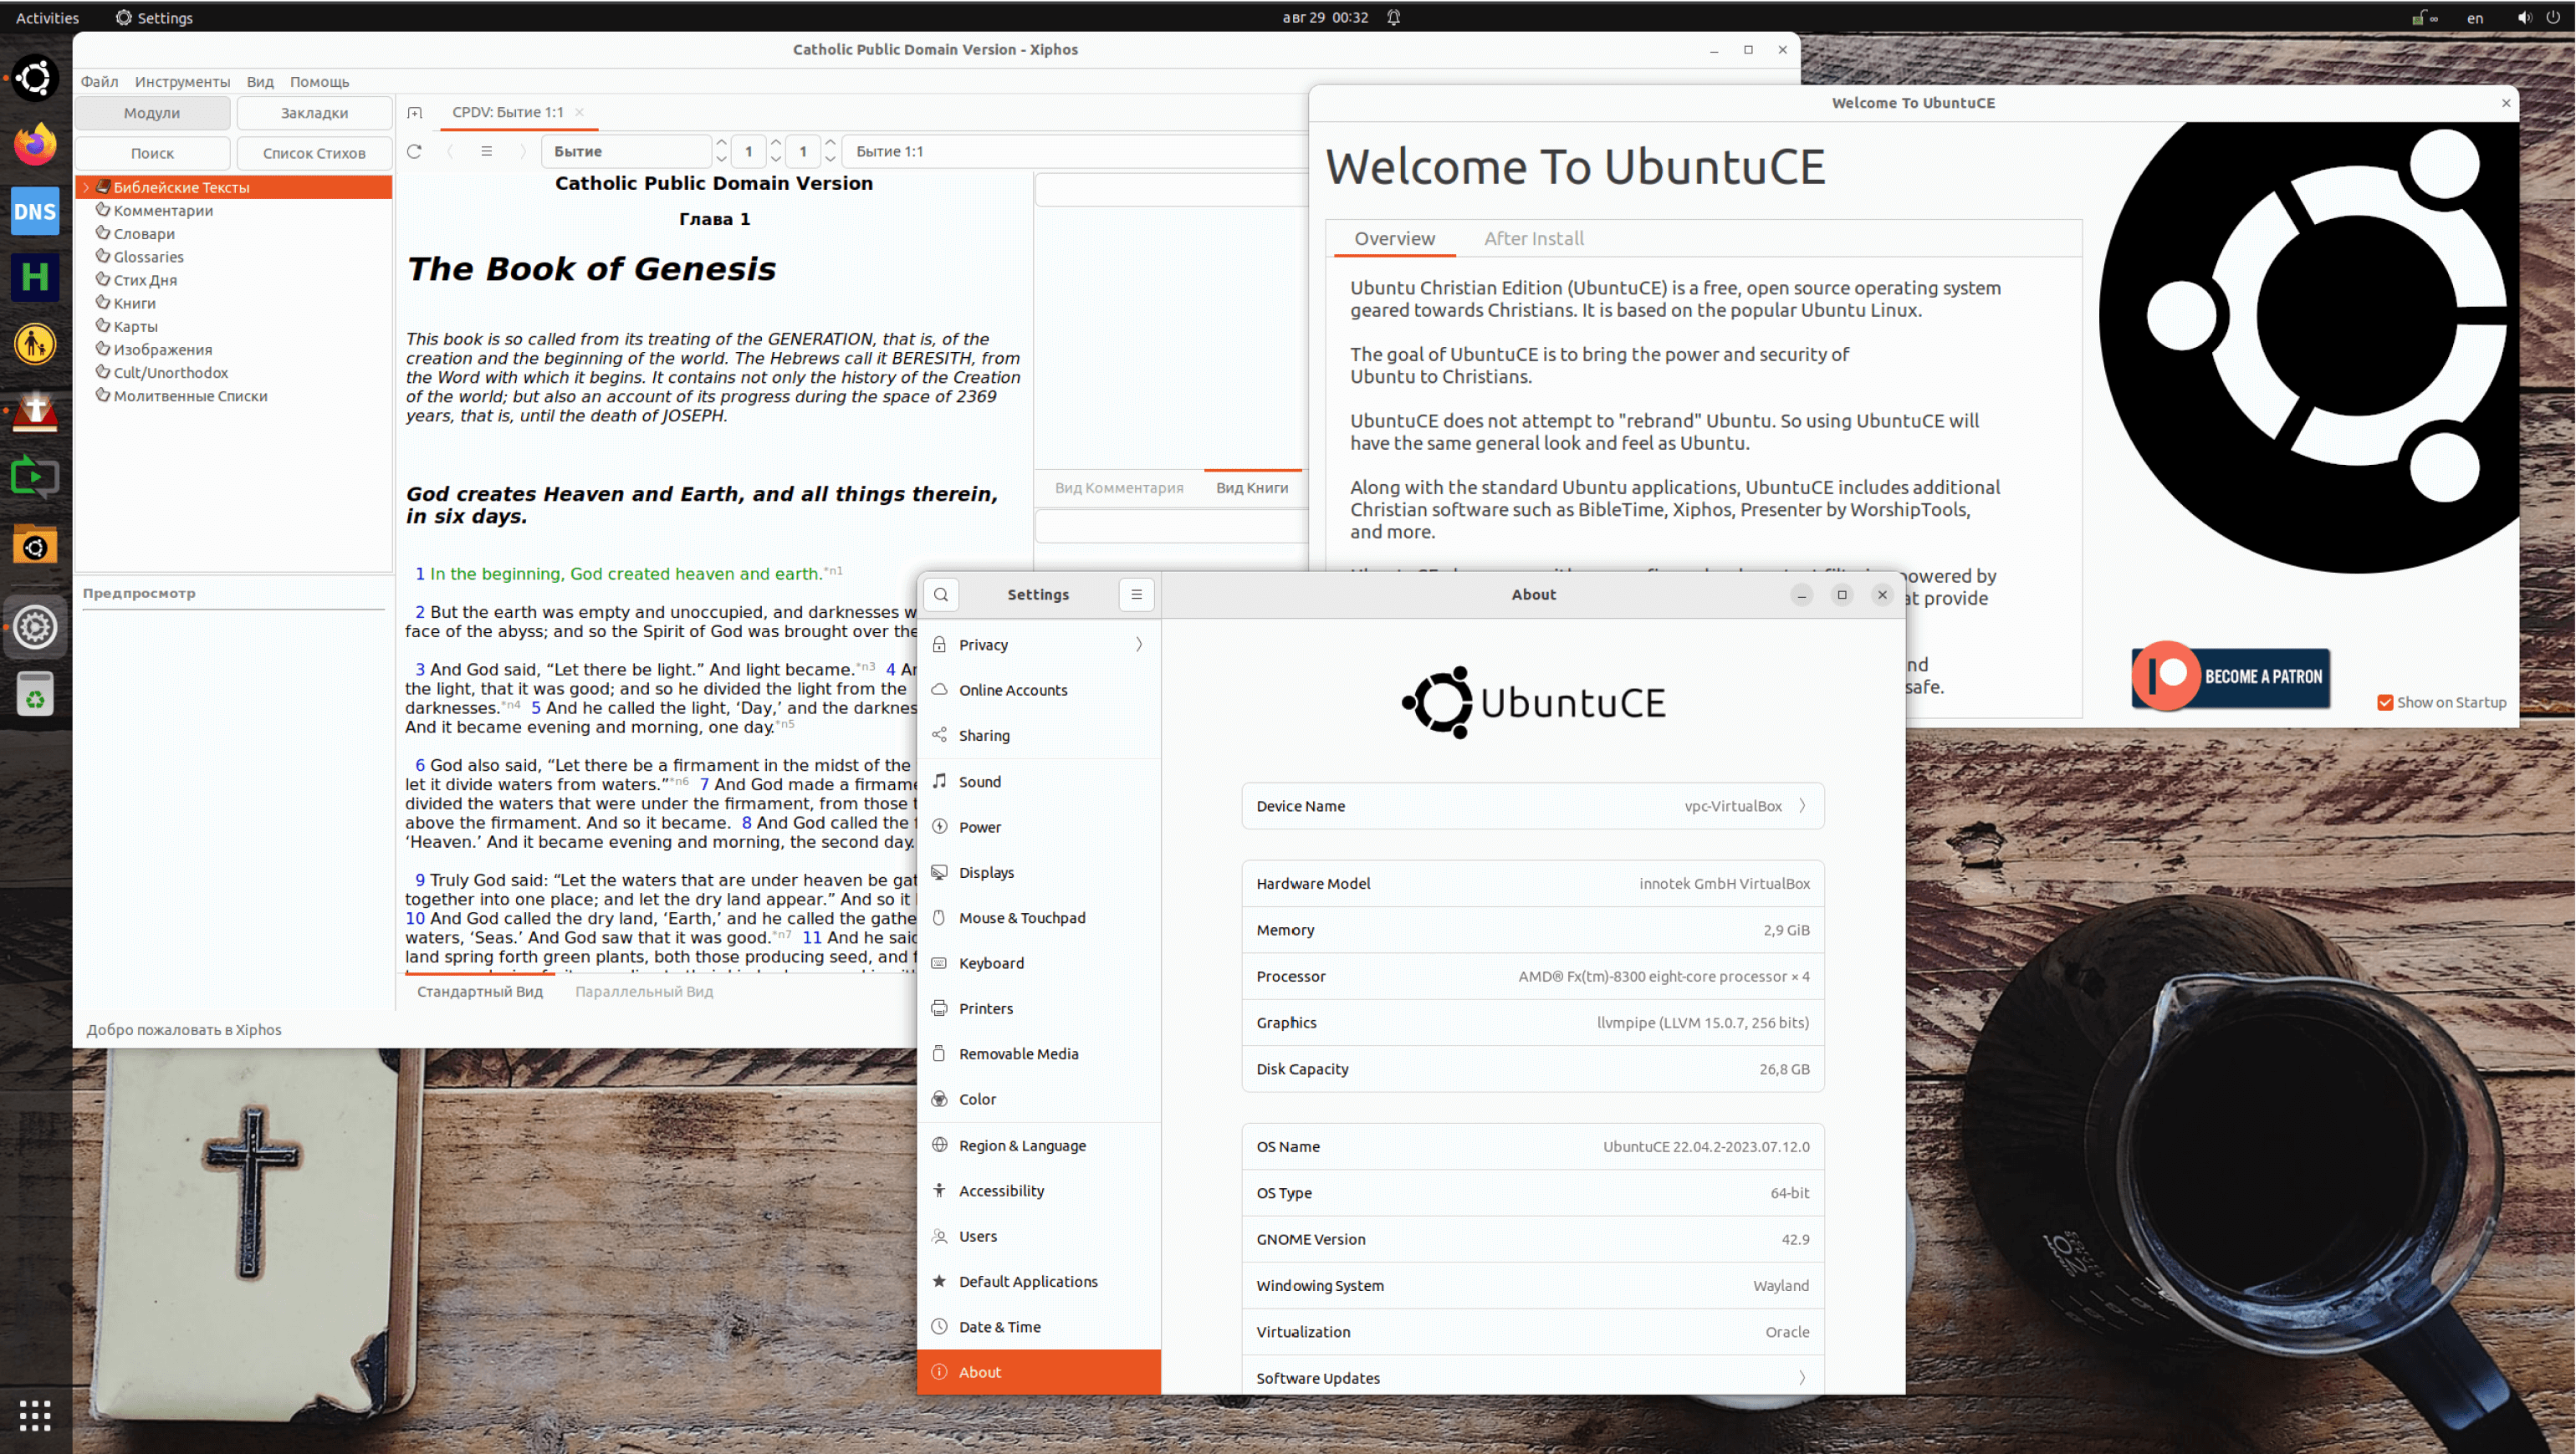
Task: Decrease the verse number stepper
Action: coord(830,159)
